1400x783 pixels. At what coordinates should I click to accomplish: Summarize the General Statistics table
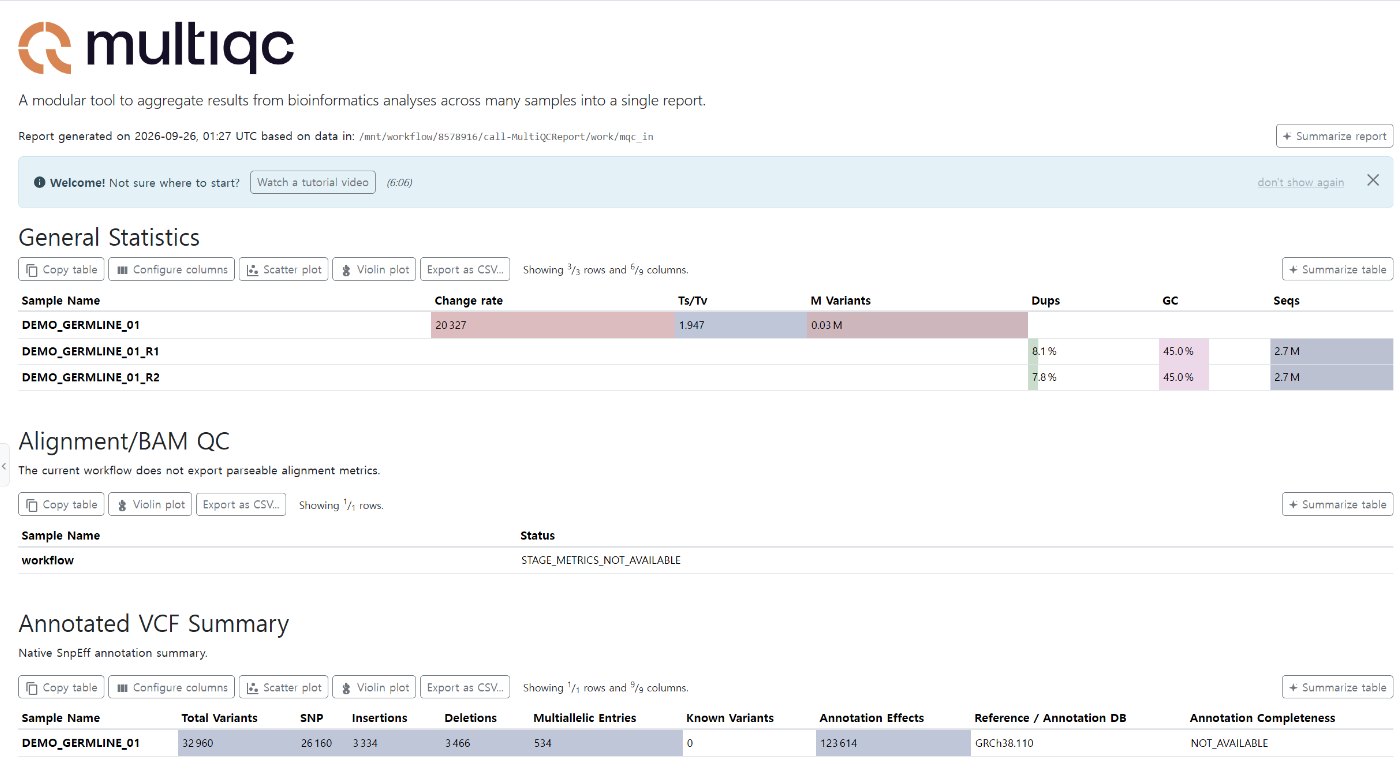pos(1337,269)
